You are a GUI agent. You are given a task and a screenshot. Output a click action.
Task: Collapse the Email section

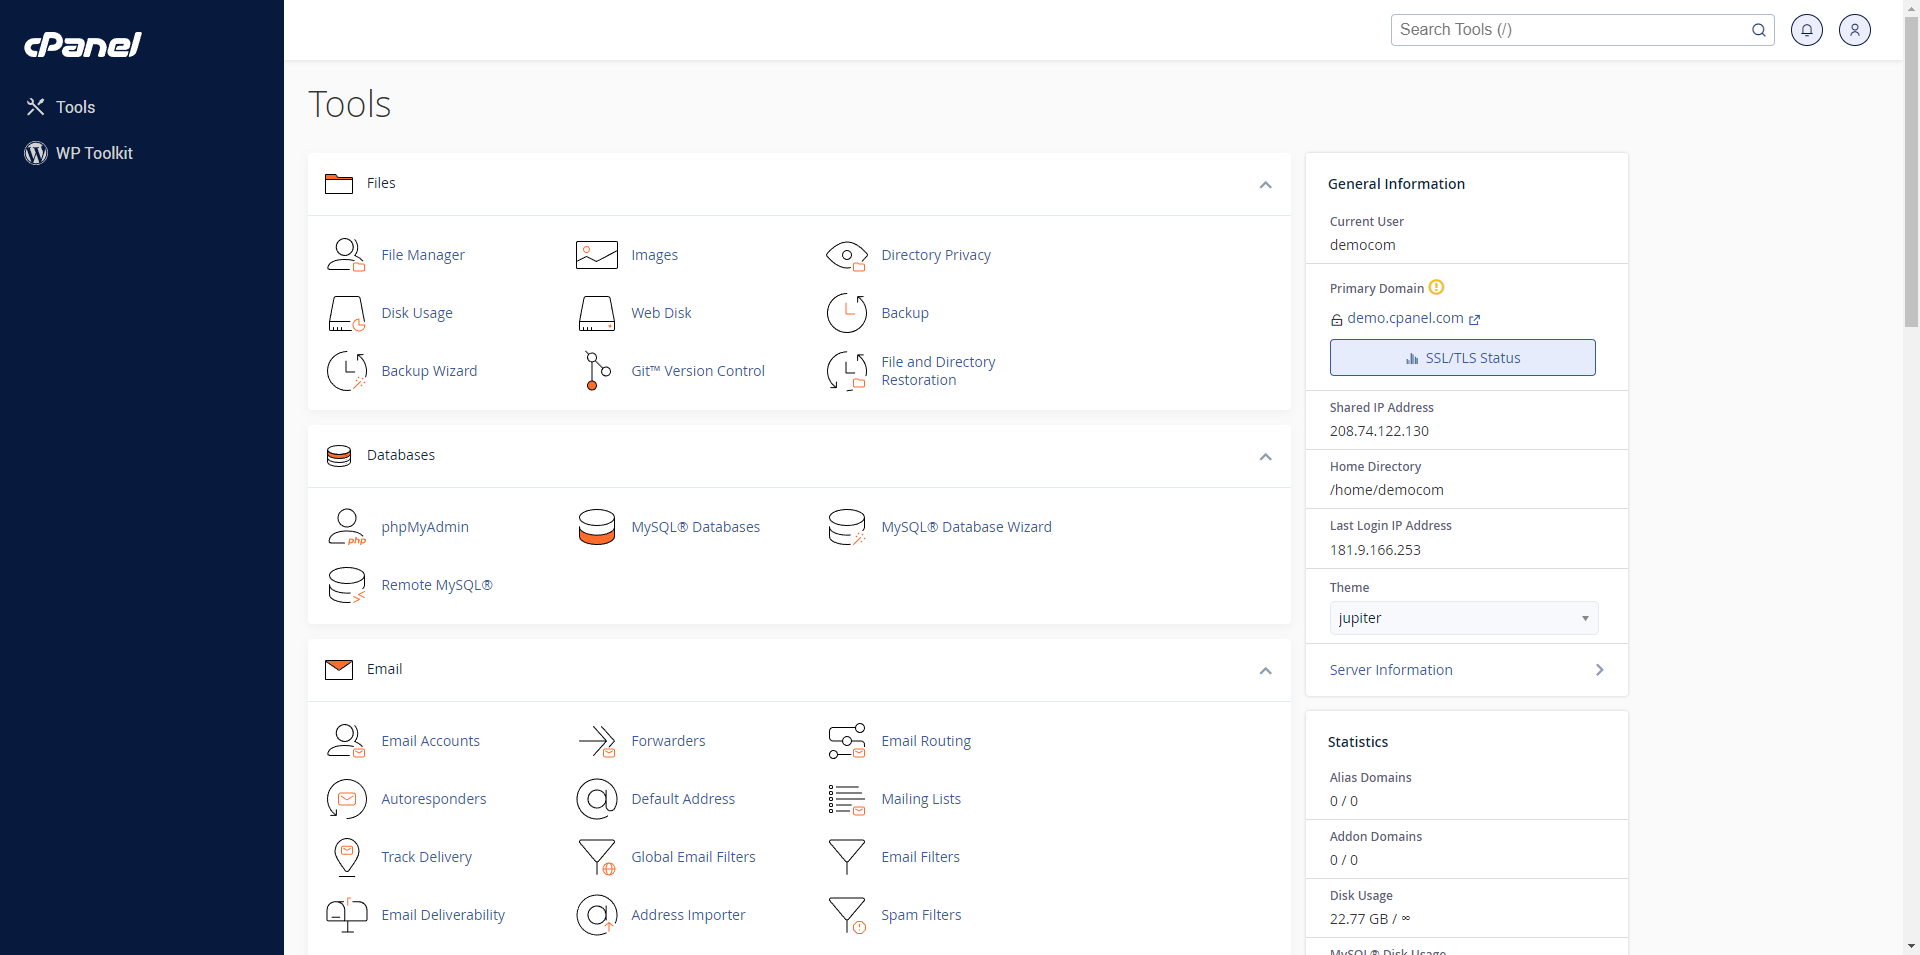pos(1265,671)
